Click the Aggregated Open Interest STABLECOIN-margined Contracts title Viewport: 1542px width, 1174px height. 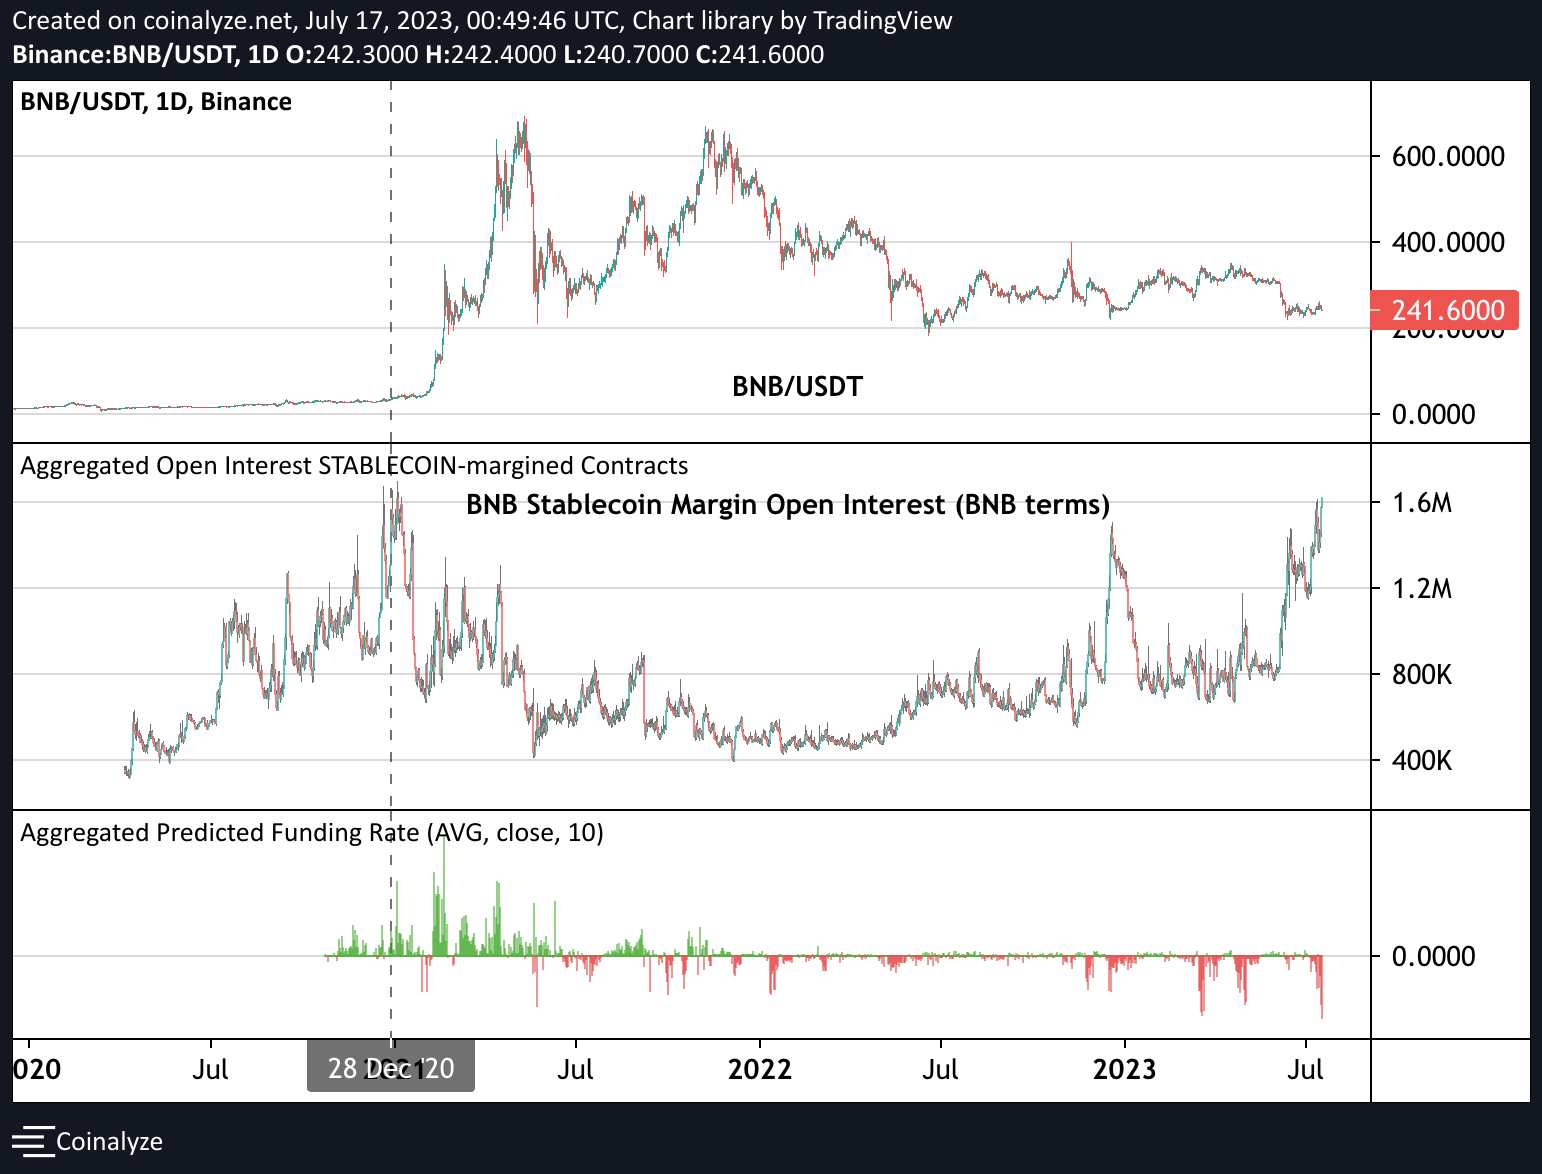354,466
